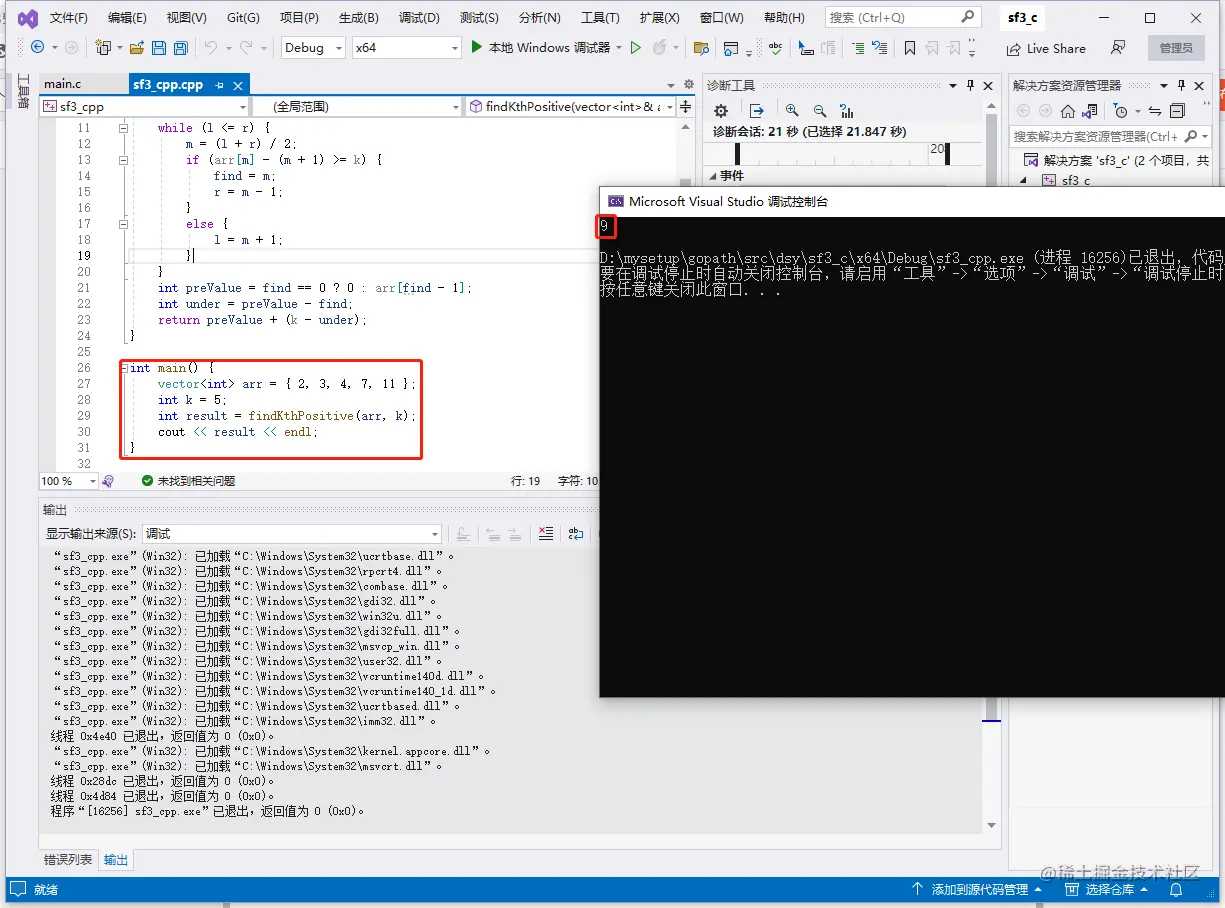Open the Debug configuration dropdown
1225x908 pixels.
click(x=313, y=47)
